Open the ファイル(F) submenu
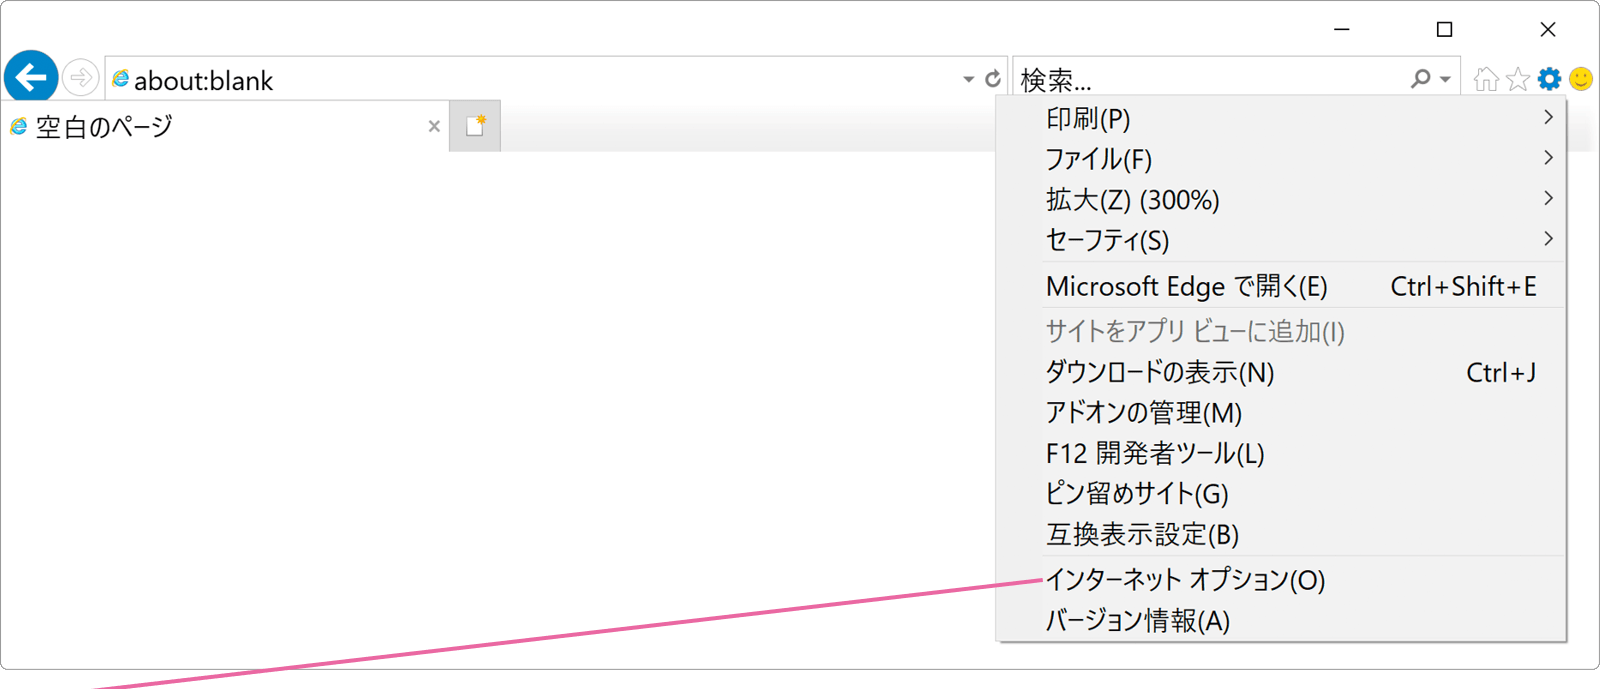This screenshot has width=1600, height=689. (1281, 159)
